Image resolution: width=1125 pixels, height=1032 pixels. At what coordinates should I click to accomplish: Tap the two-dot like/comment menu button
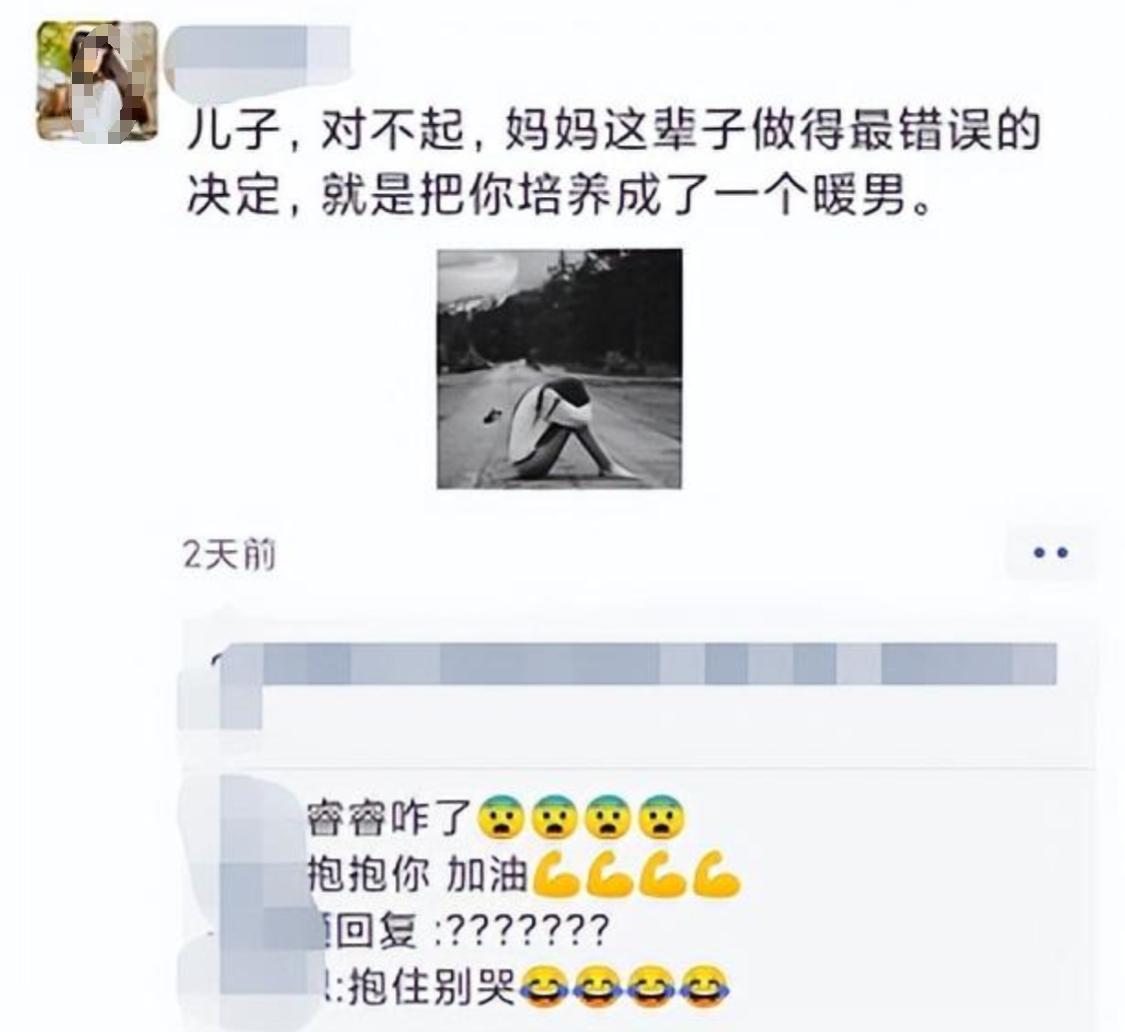point(1050,553)
